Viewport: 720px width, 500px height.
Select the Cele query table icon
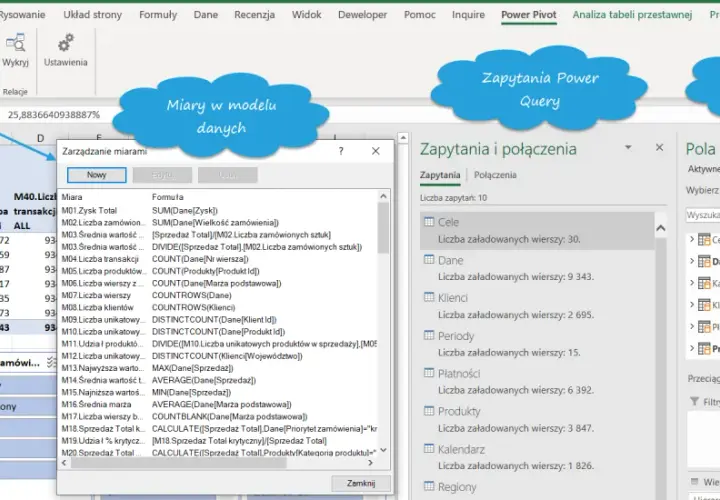point(429,222)
